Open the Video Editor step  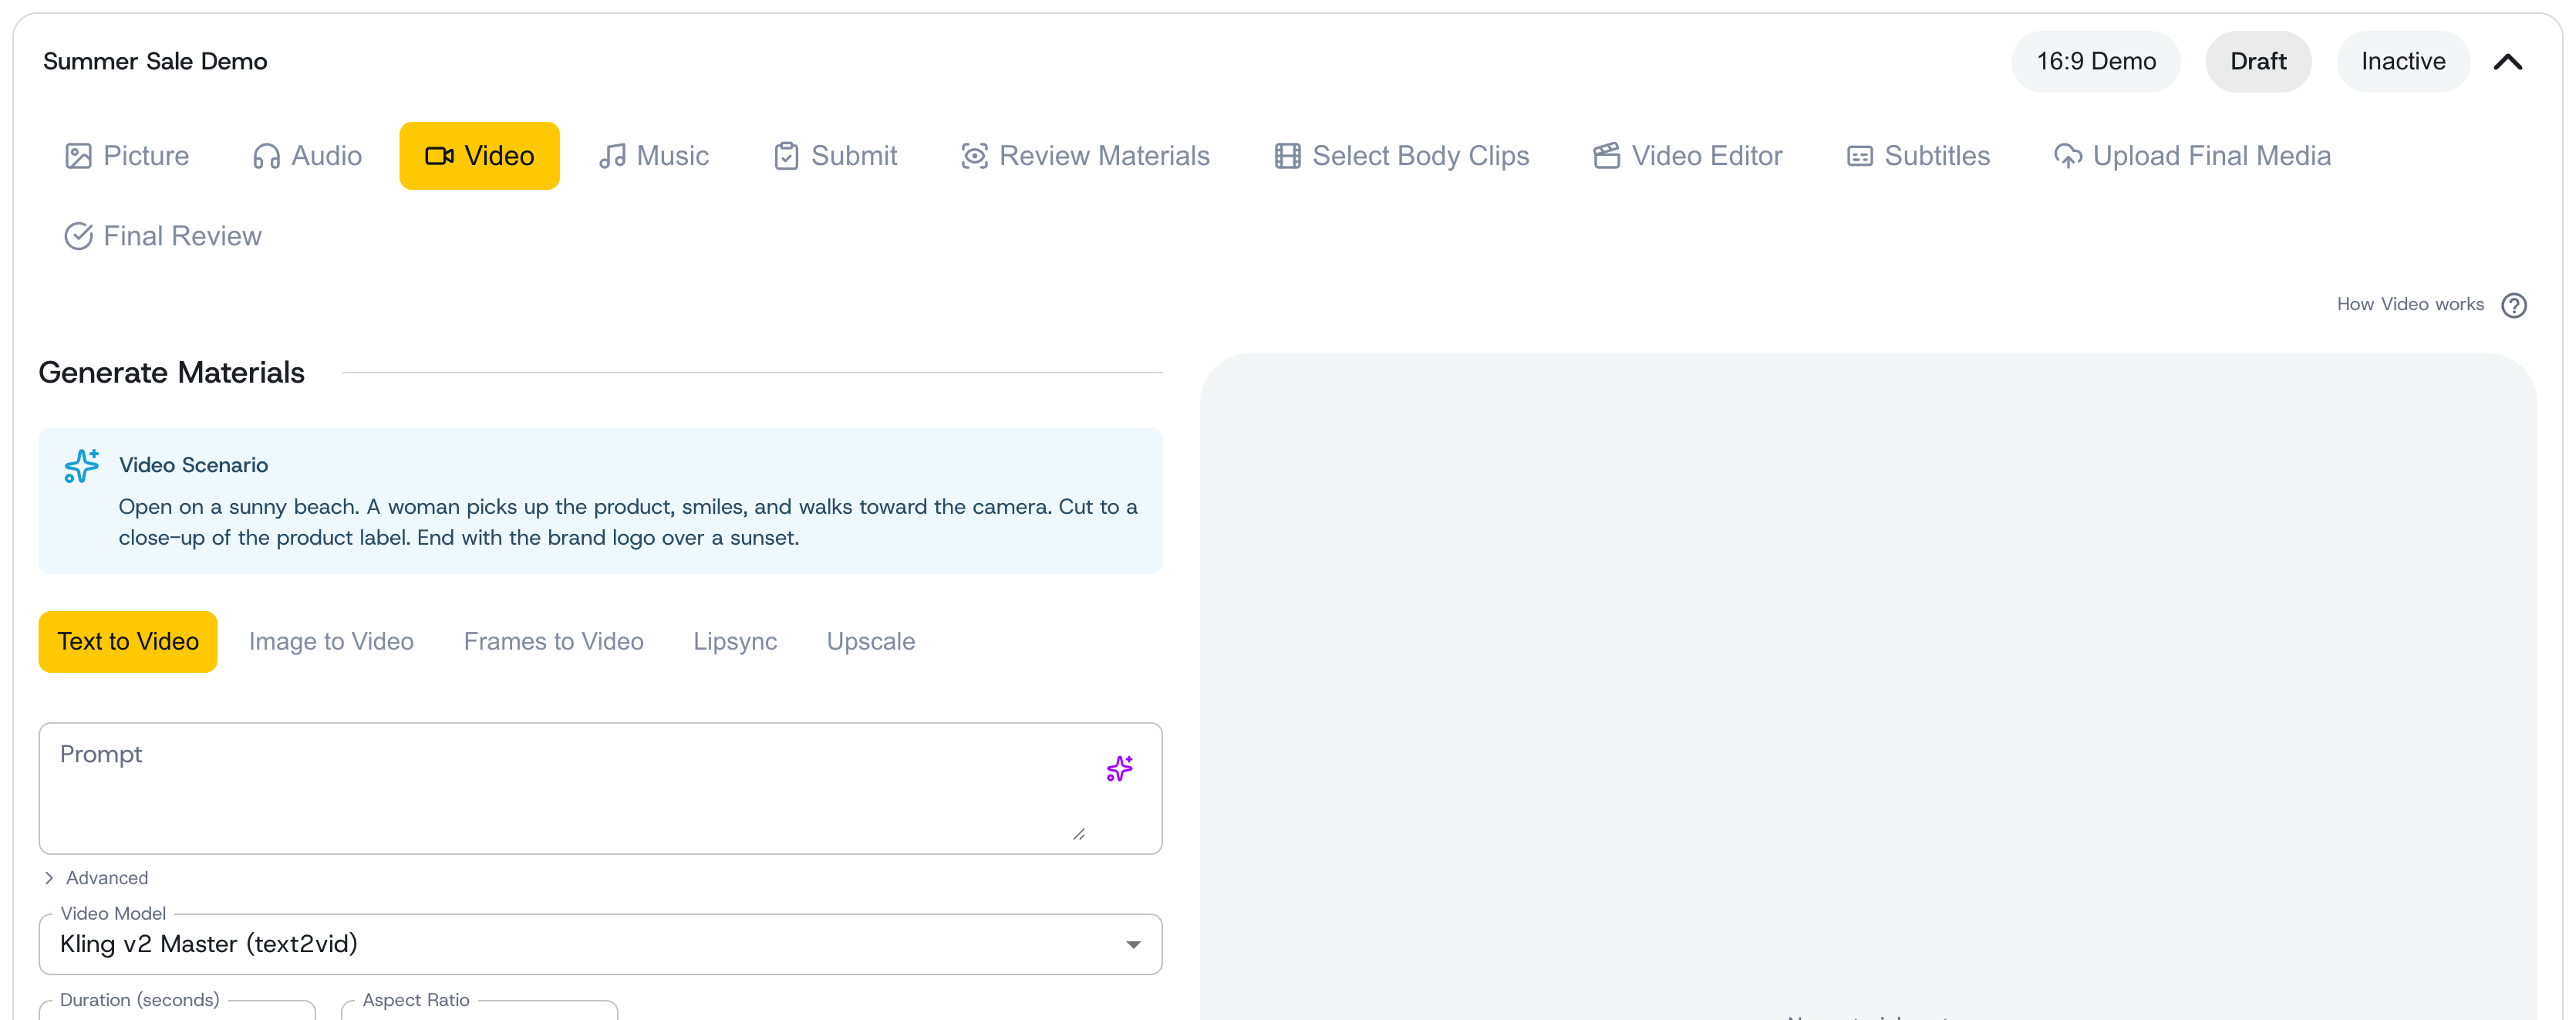point(1687,156)
